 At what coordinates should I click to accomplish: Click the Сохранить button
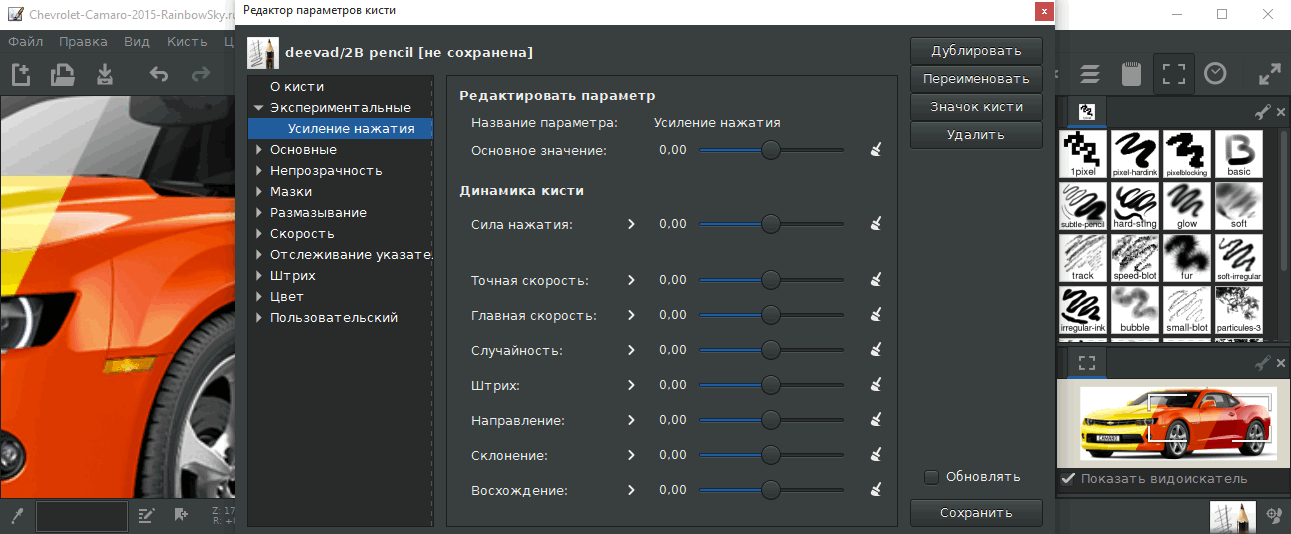coord(976,513)
